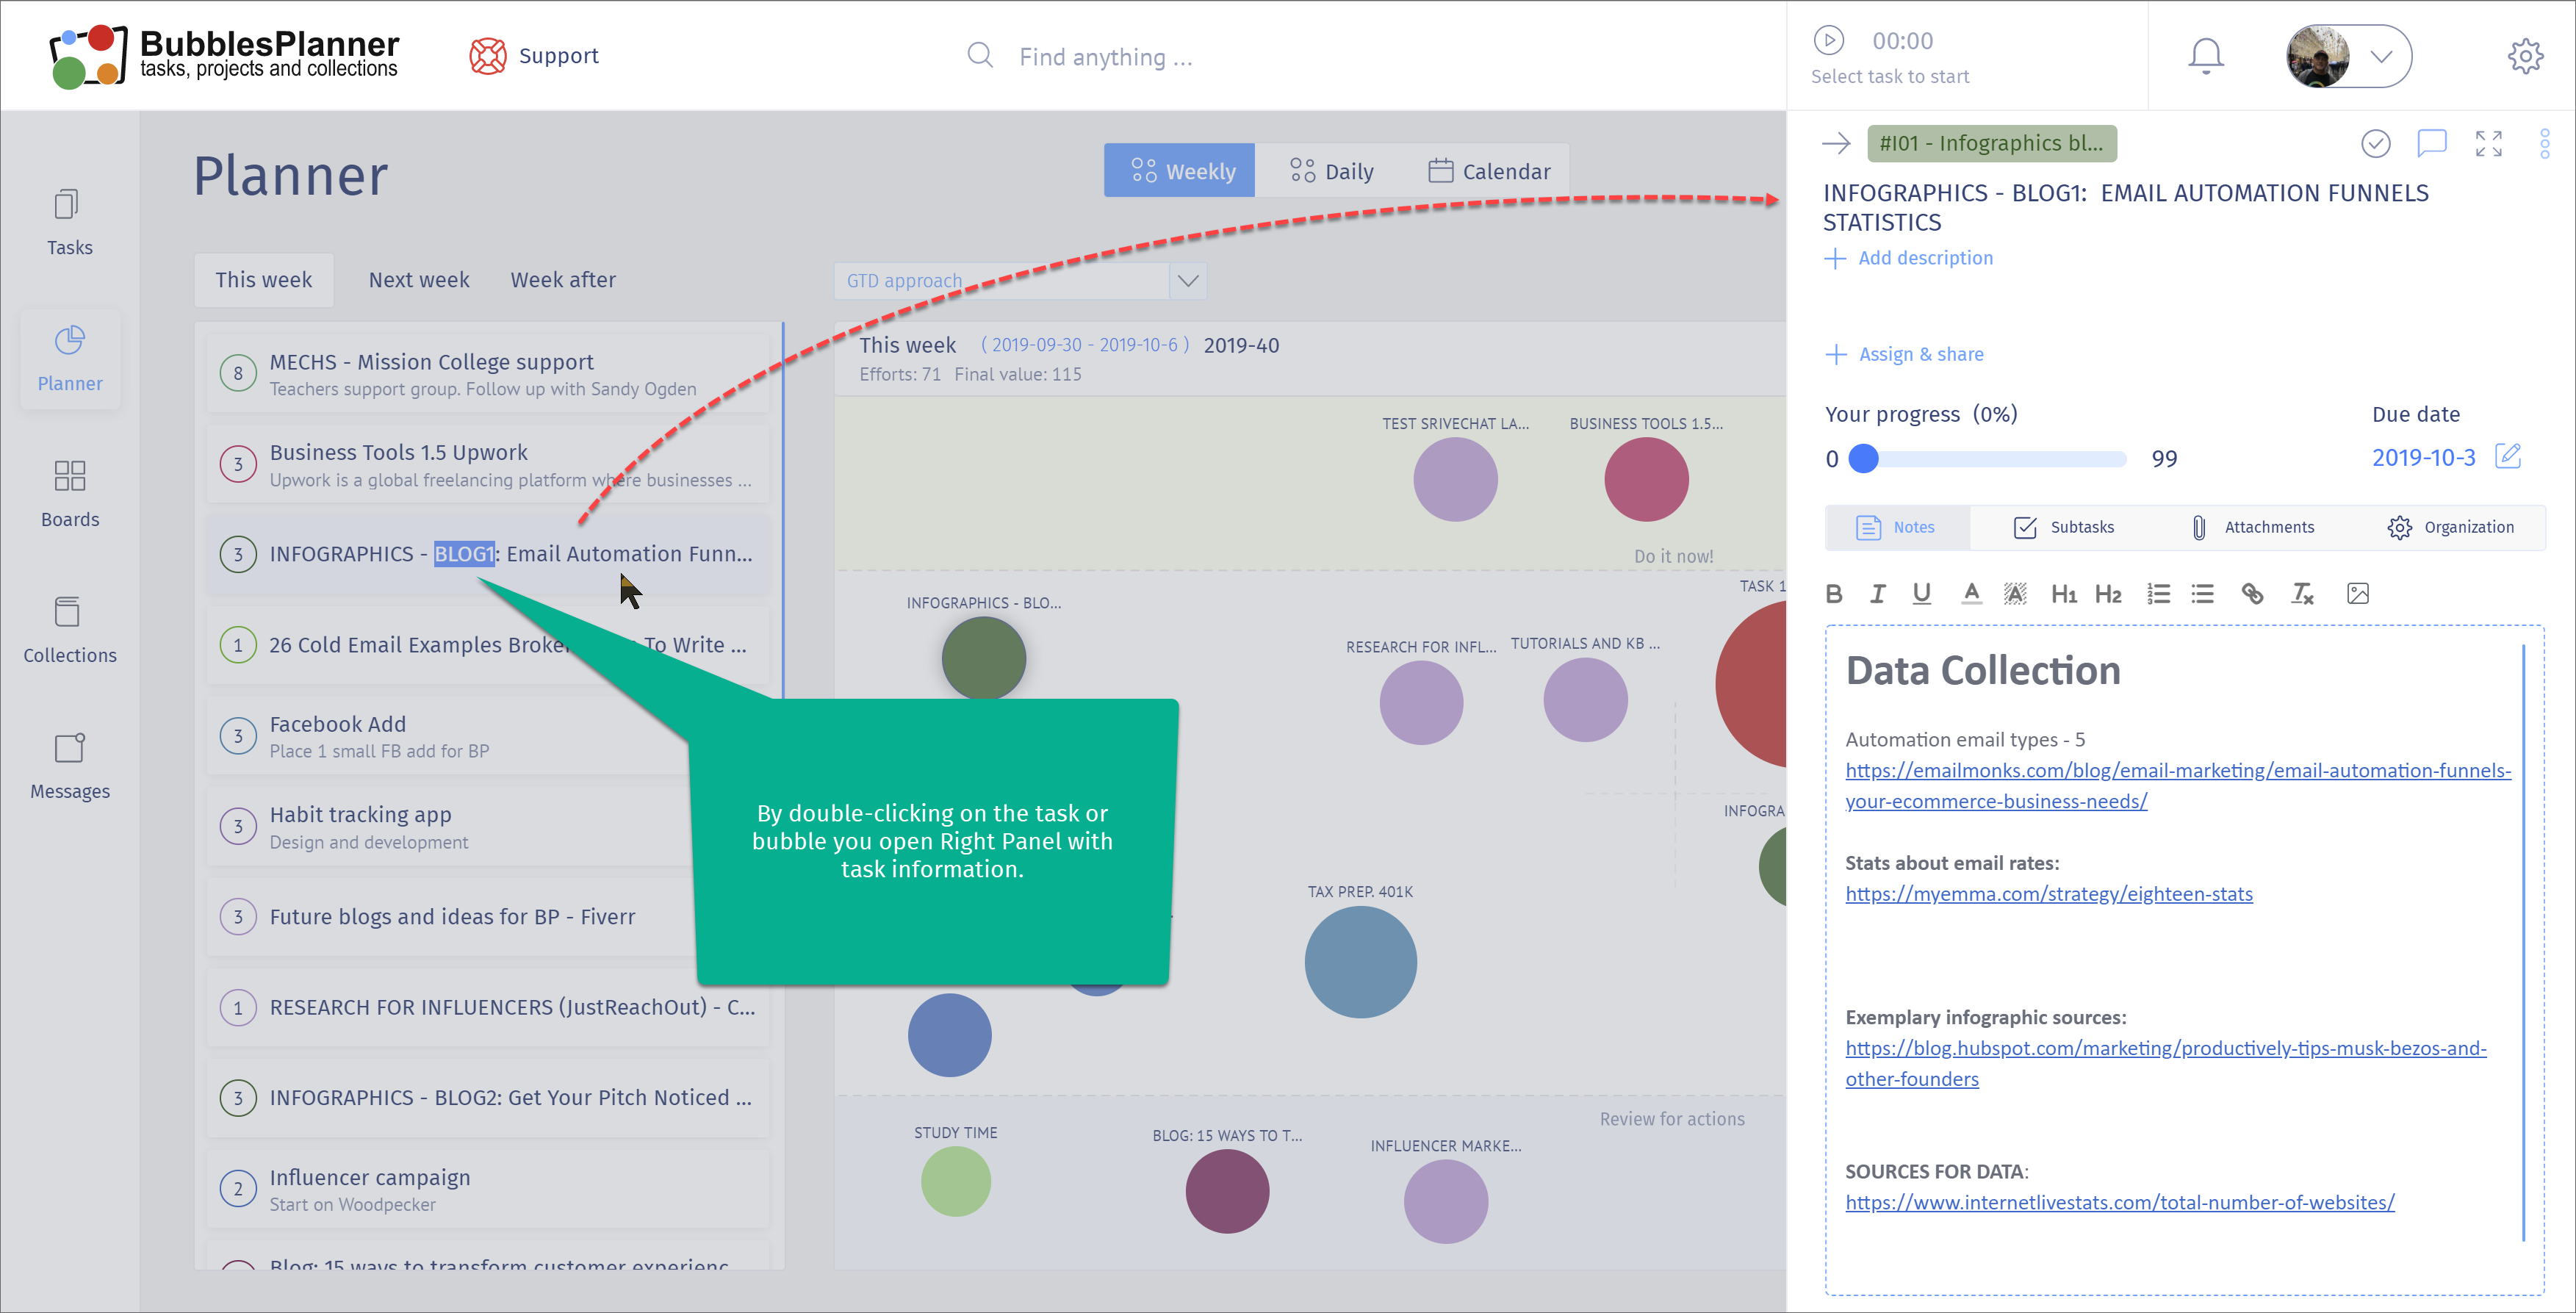This screenshot has height=1313, width=2576.
Task: Insert numbered list
Action: point(2158,593)
